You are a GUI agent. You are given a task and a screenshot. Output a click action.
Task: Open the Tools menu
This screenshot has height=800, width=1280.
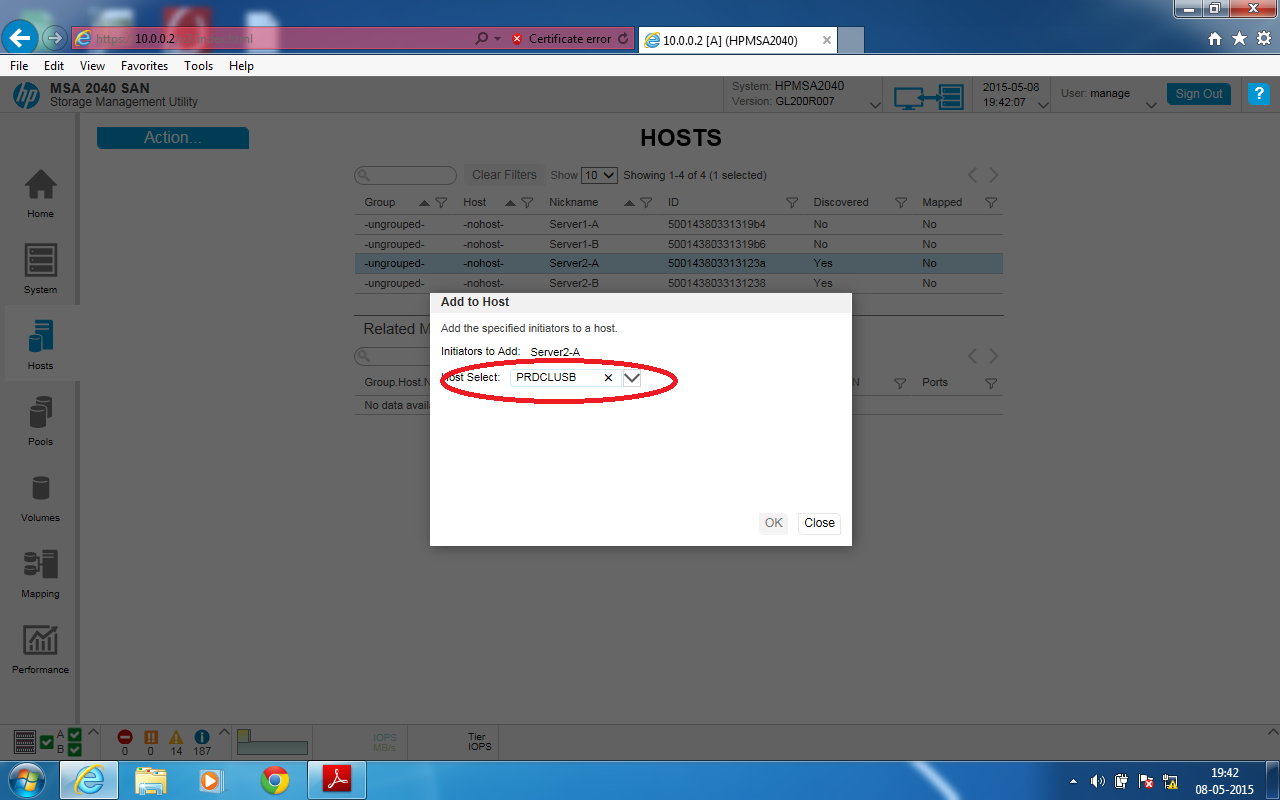coord(198,65)
